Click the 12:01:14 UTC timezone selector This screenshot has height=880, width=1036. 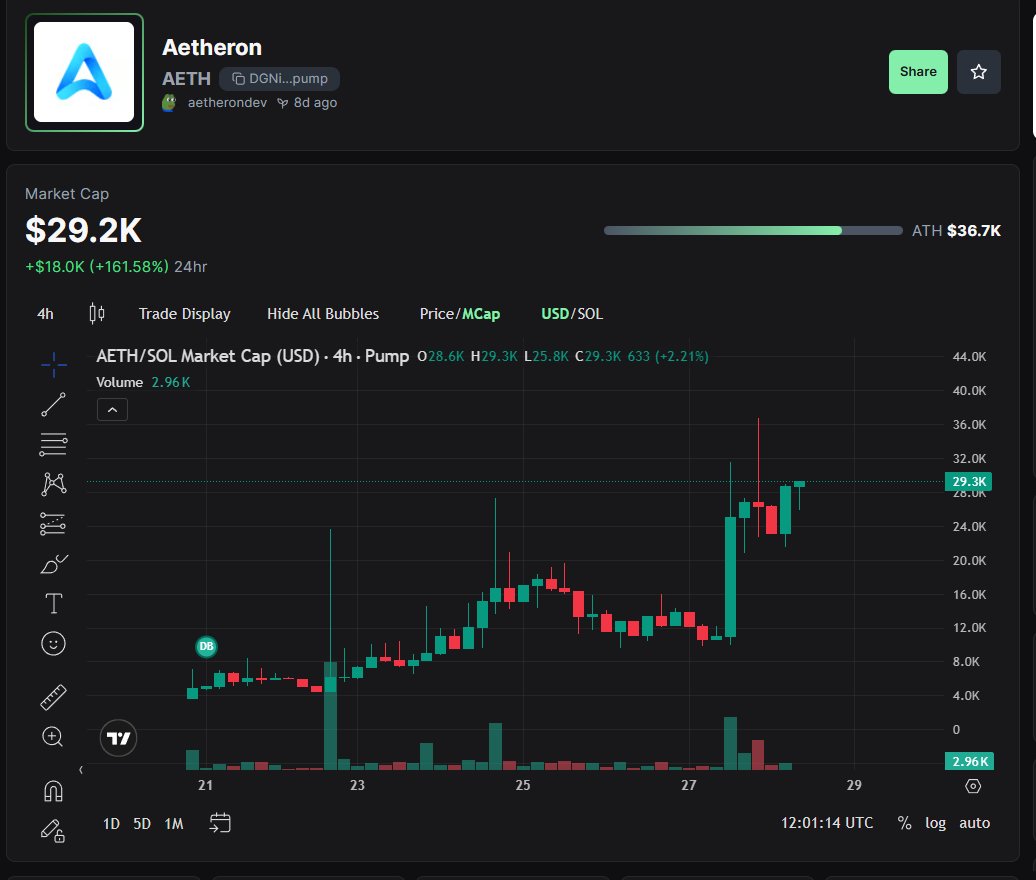tap(827, 823)
